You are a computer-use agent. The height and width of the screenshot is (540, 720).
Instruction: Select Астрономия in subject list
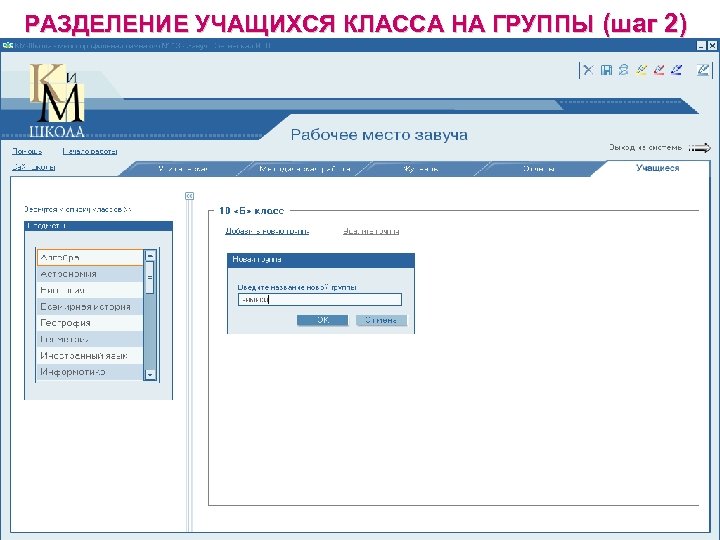[x=90, y=274]
